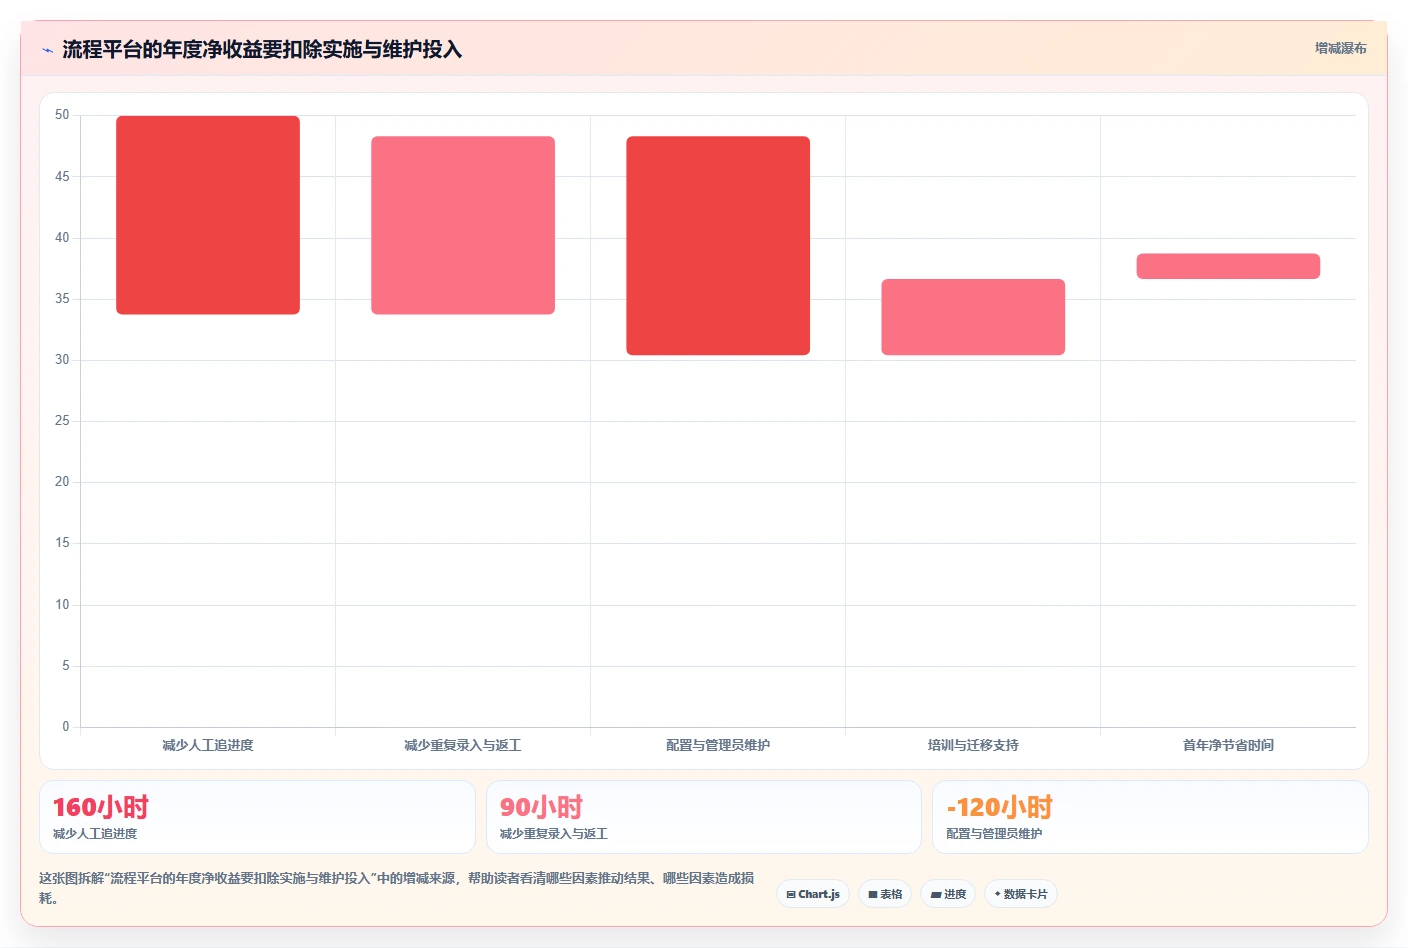Click the 增减瀑布 label in the header
Image resolution: width=1408 pixels, height=948 pixels.
1340,48
